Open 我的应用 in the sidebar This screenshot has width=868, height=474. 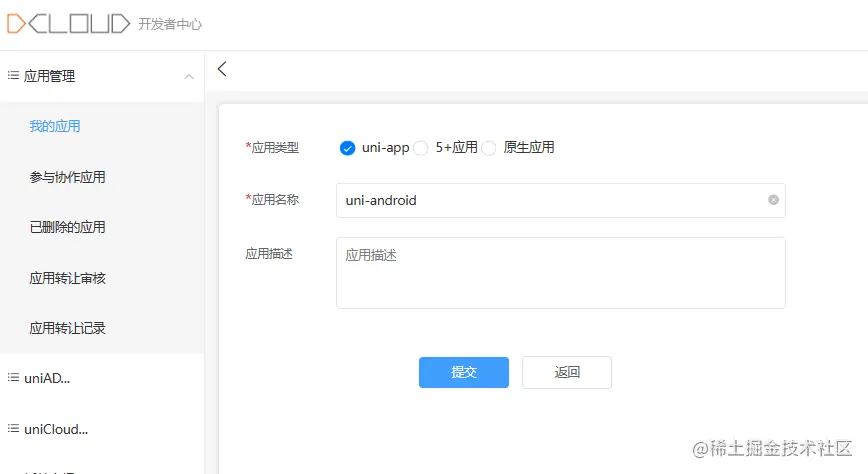55,126
